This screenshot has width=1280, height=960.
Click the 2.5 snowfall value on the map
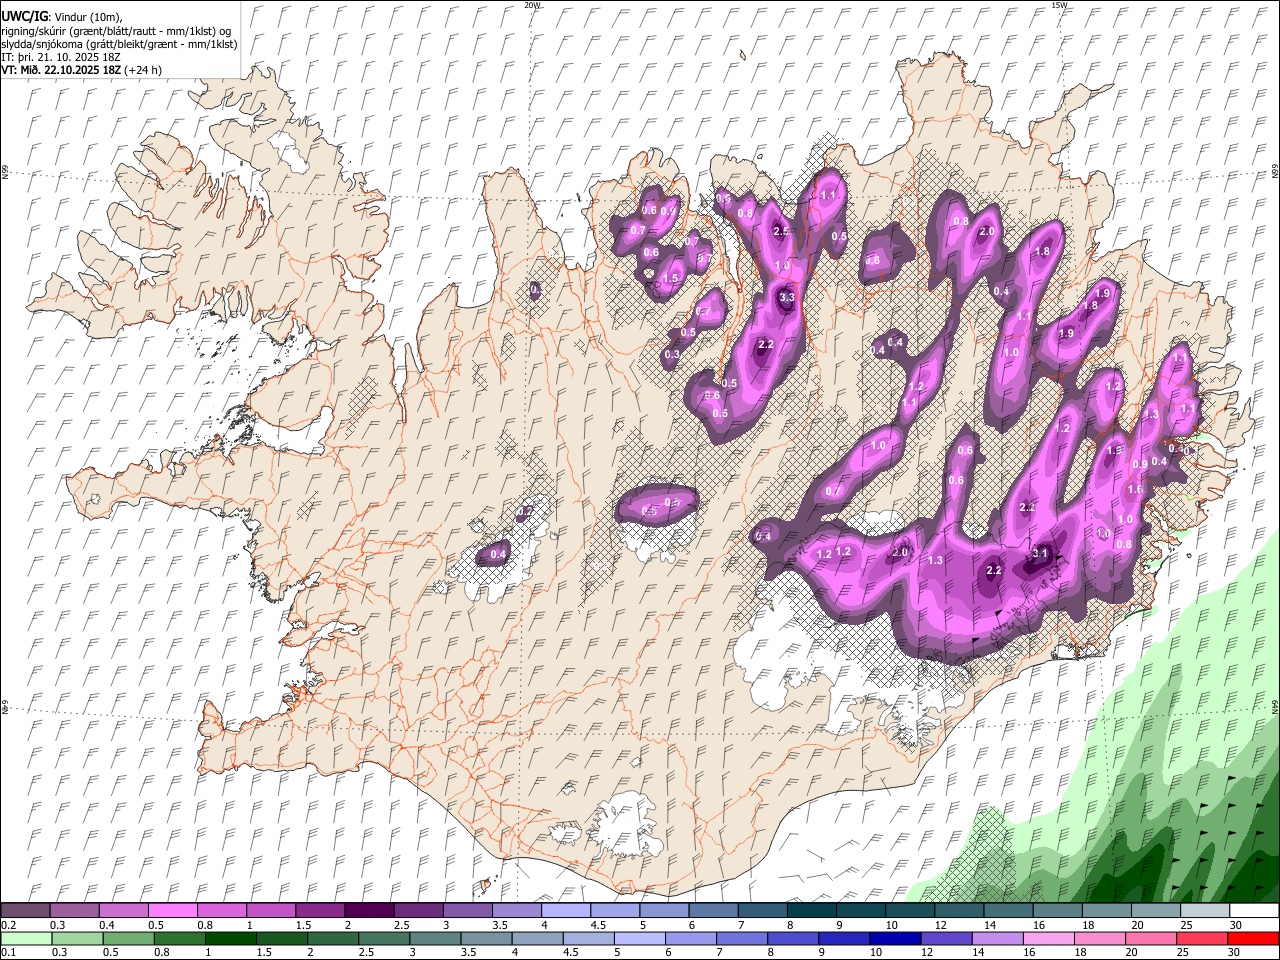(782, 231)
